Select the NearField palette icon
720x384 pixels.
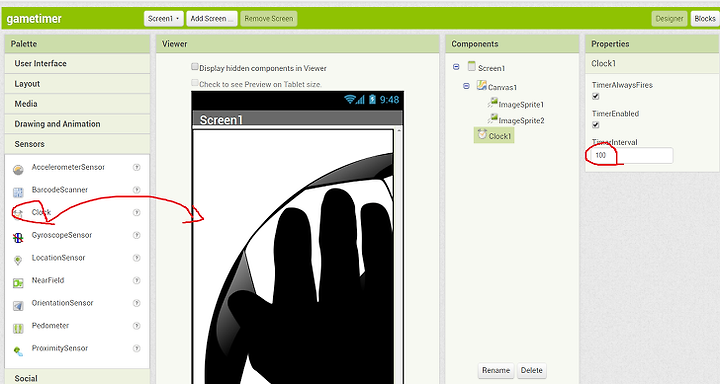[x=18, y=283]
